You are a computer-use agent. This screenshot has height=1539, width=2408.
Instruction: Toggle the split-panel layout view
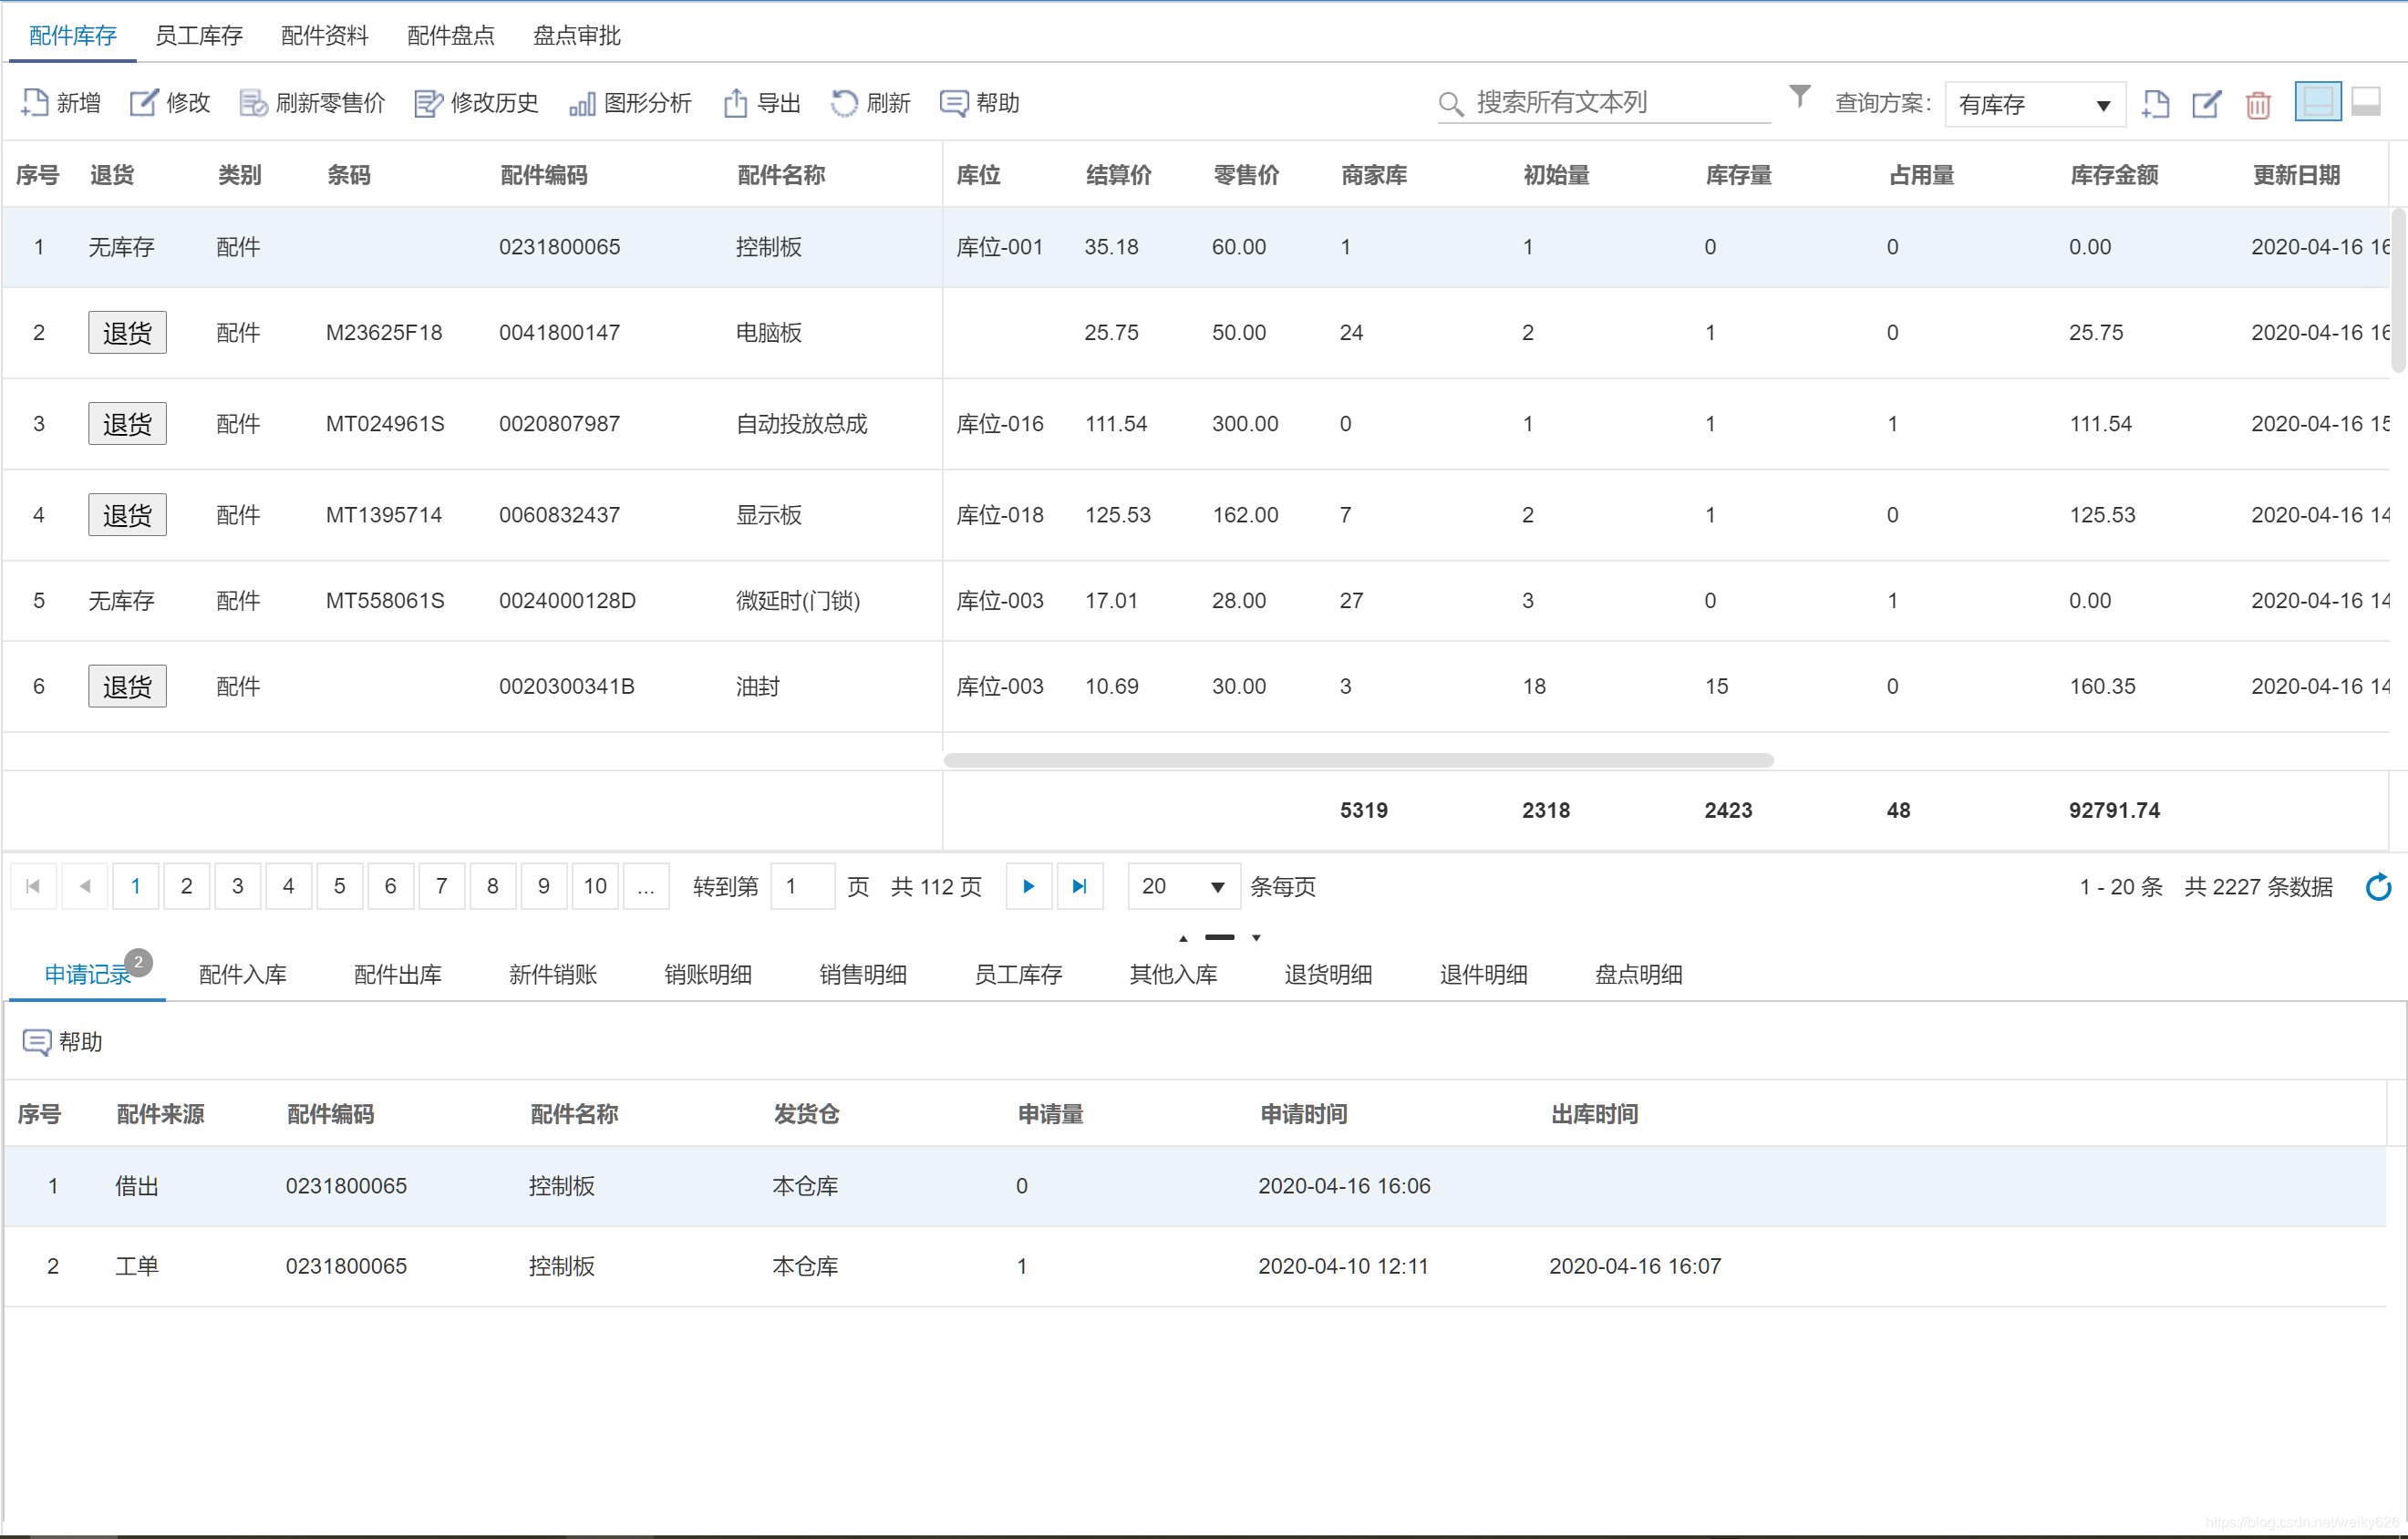coord(2317,102)
